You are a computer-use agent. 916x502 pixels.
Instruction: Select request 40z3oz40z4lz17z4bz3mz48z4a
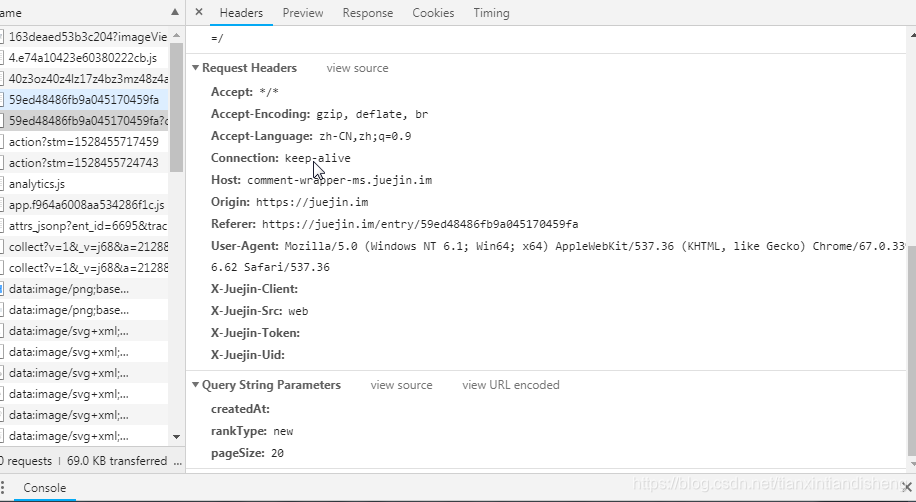[x=88, y=79]
